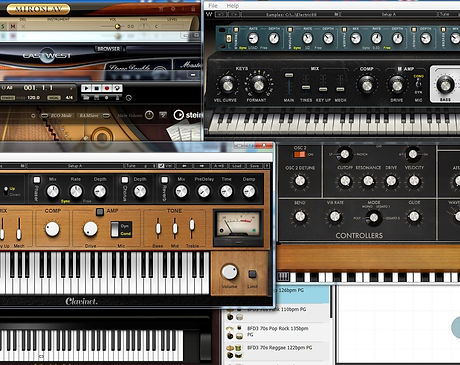Click the VIB RATE knob in Controllers
Screen dimensions: 460x365
coord(335,216)
